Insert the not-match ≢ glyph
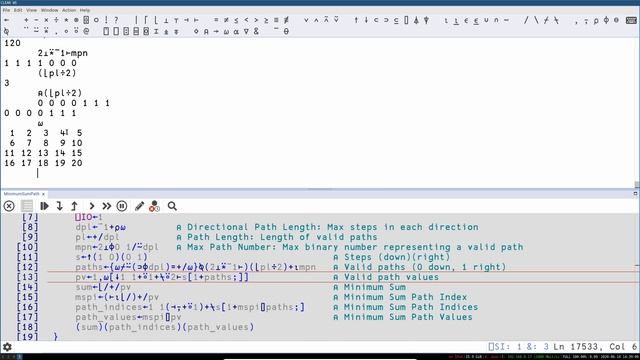This screenshot has height=360, width=640. click(286, 20)
